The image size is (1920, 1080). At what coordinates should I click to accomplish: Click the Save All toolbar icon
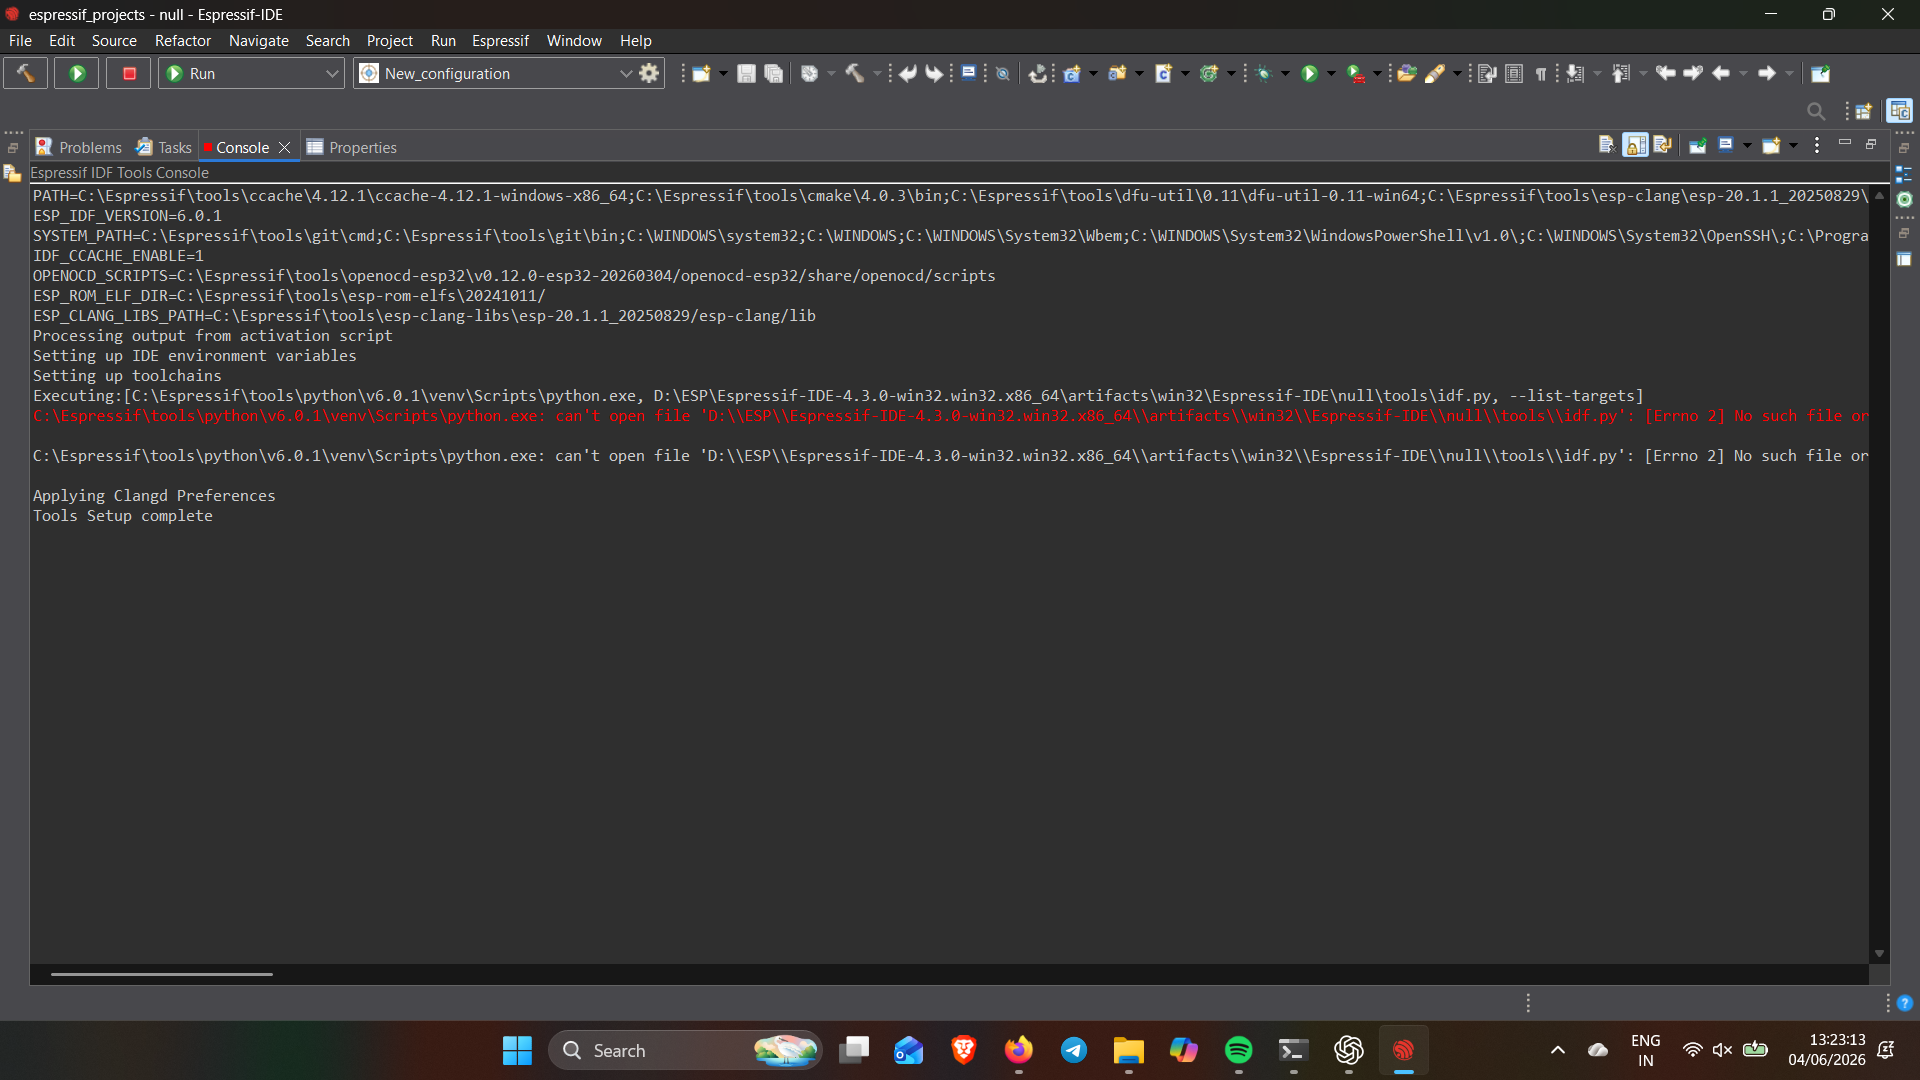tap(773, 73)
